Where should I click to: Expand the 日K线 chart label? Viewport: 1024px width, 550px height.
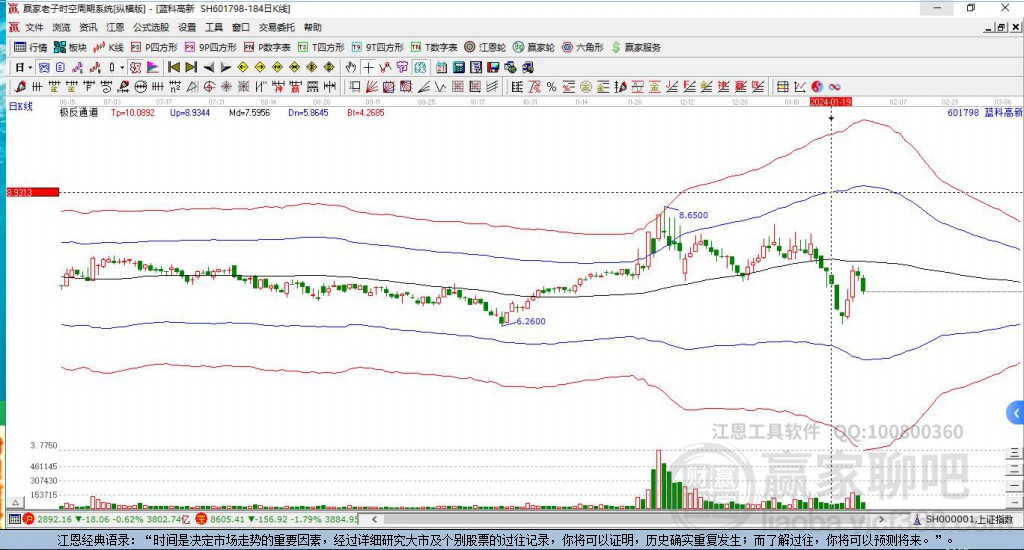[x=21, y=106]
